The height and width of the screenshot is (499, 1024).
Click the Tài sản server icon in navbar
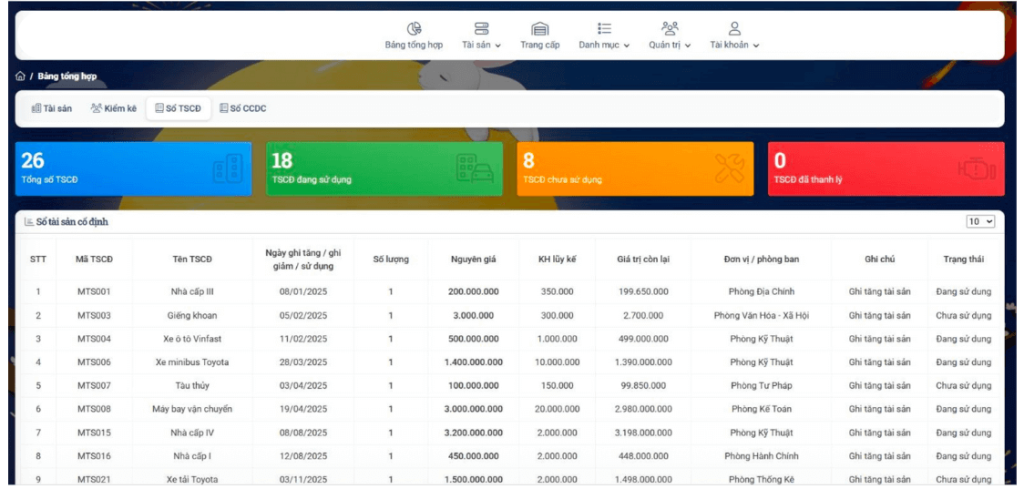pos(481,28)
